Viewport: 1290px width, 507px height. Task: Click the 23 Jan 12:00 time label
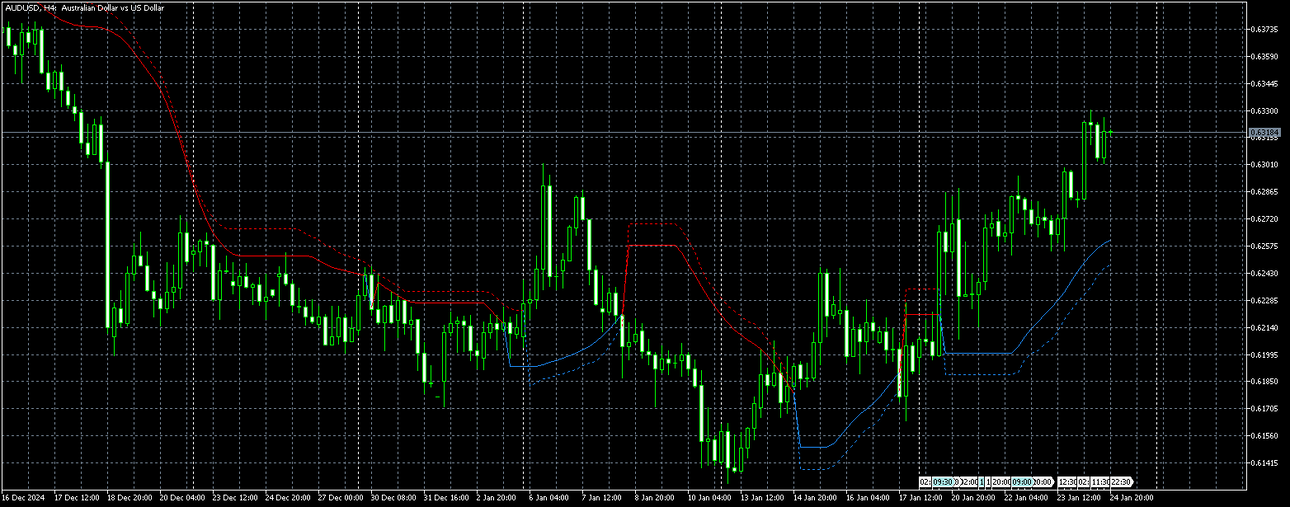point(1078,497)
